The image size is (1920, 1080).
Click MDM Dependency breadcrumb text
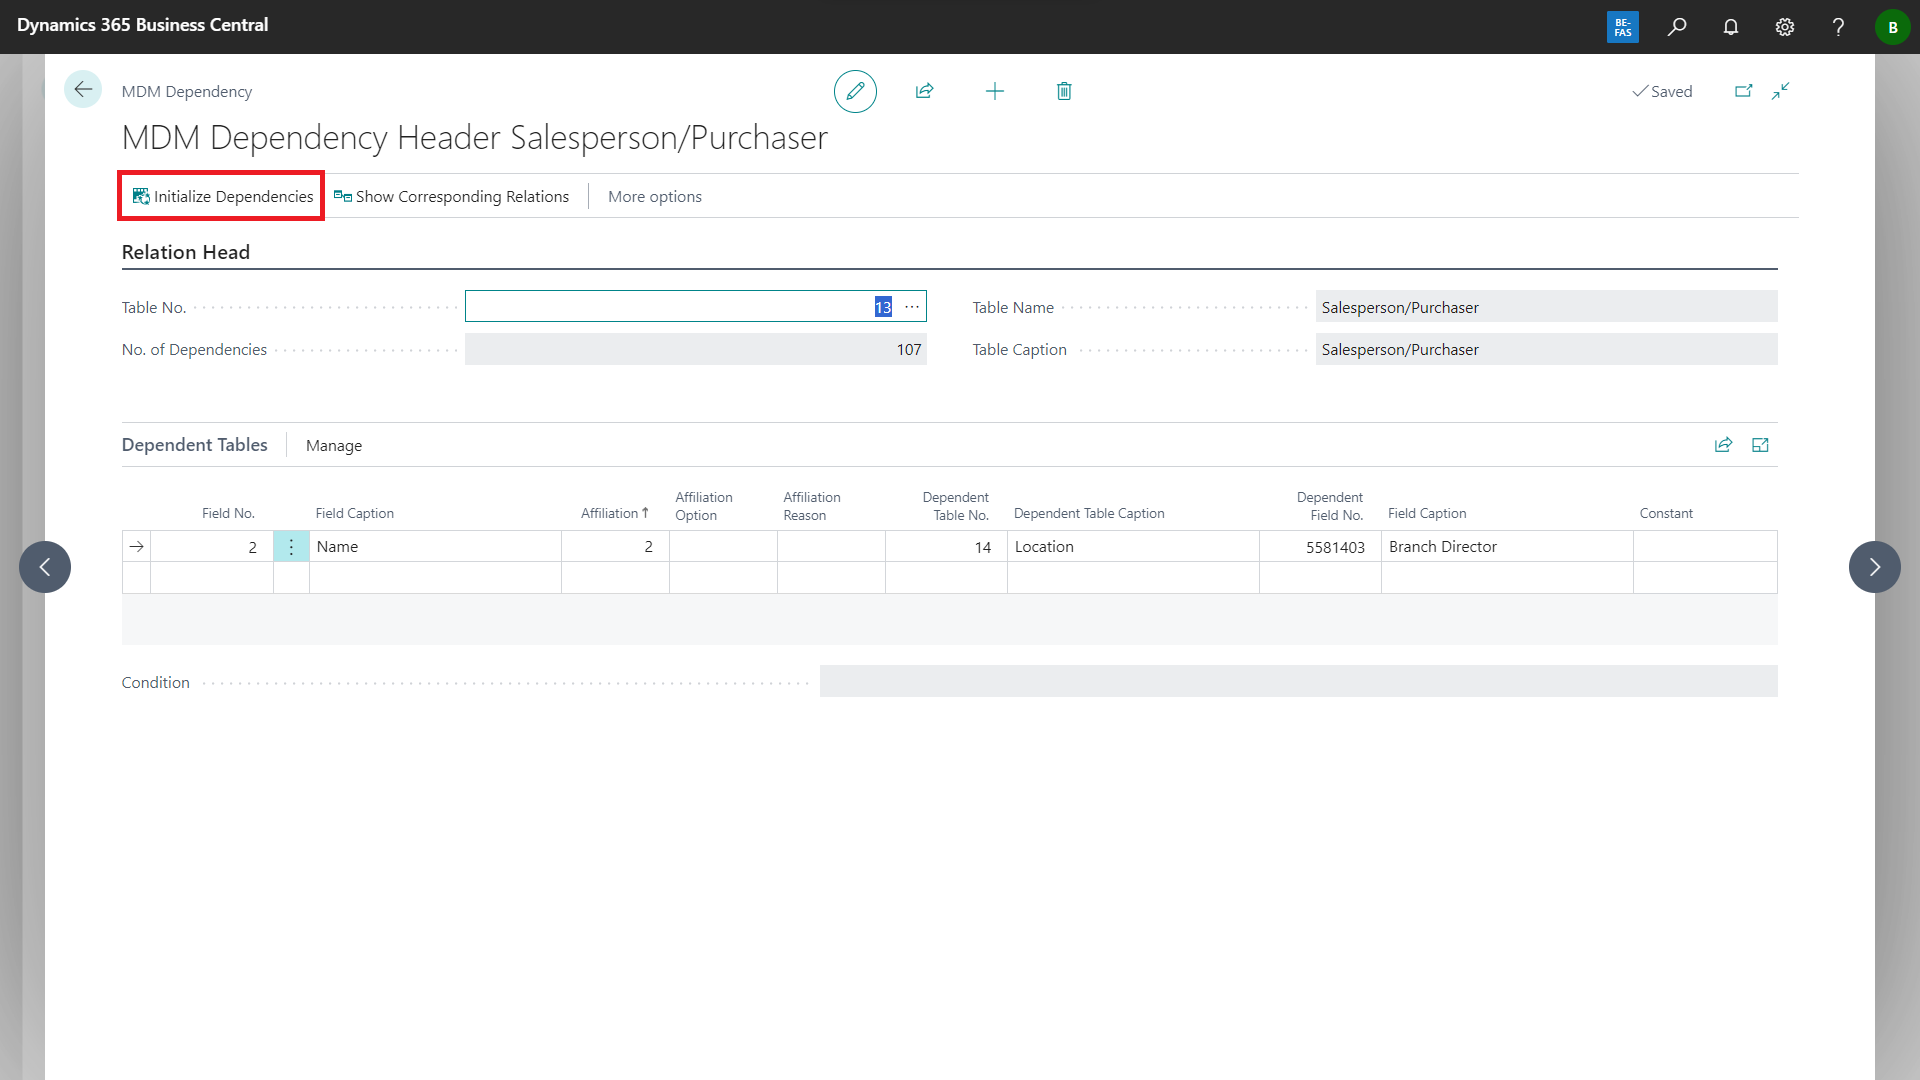coord(187,91)
